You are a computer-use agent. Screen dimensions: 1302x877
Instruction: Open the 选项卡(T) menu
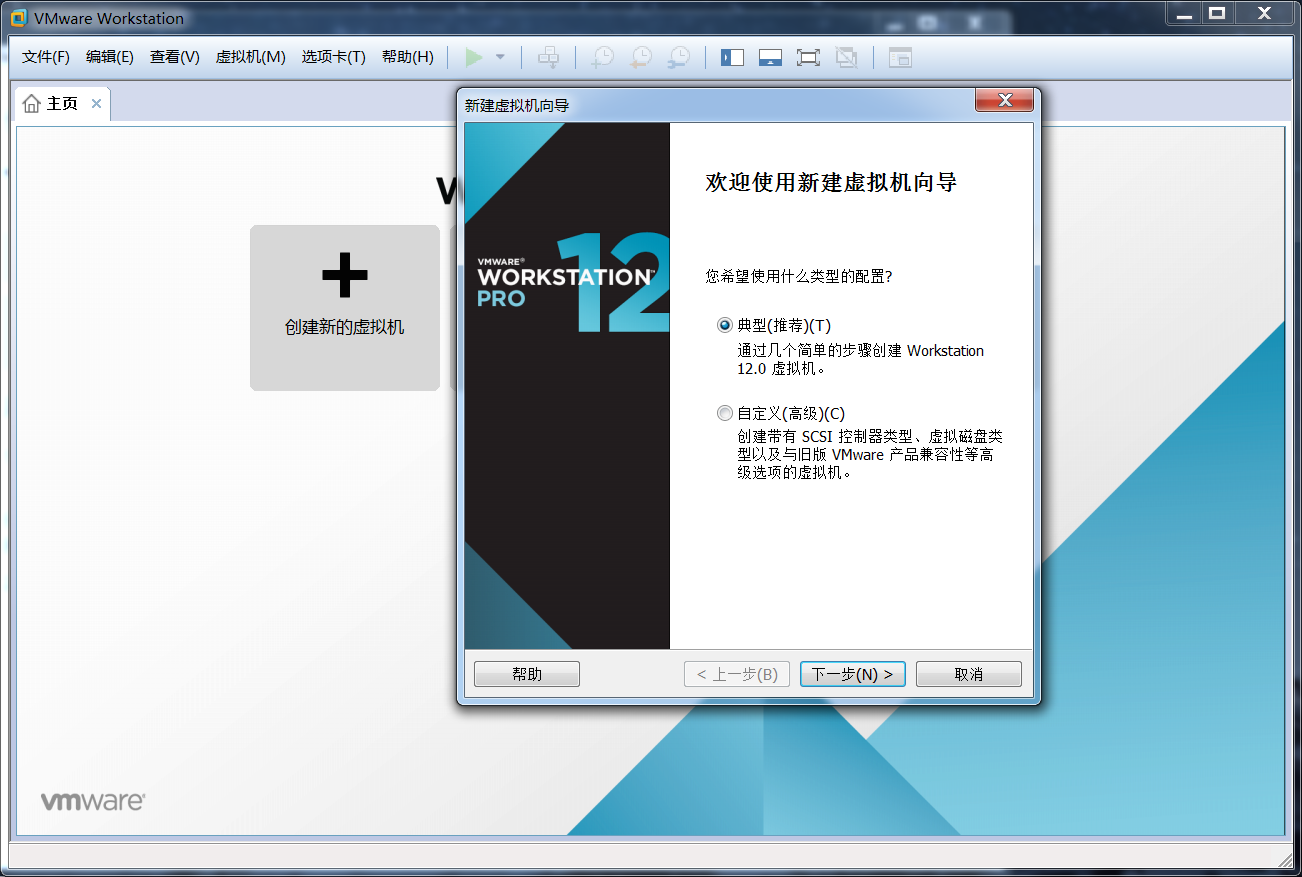tap(334, 57)
